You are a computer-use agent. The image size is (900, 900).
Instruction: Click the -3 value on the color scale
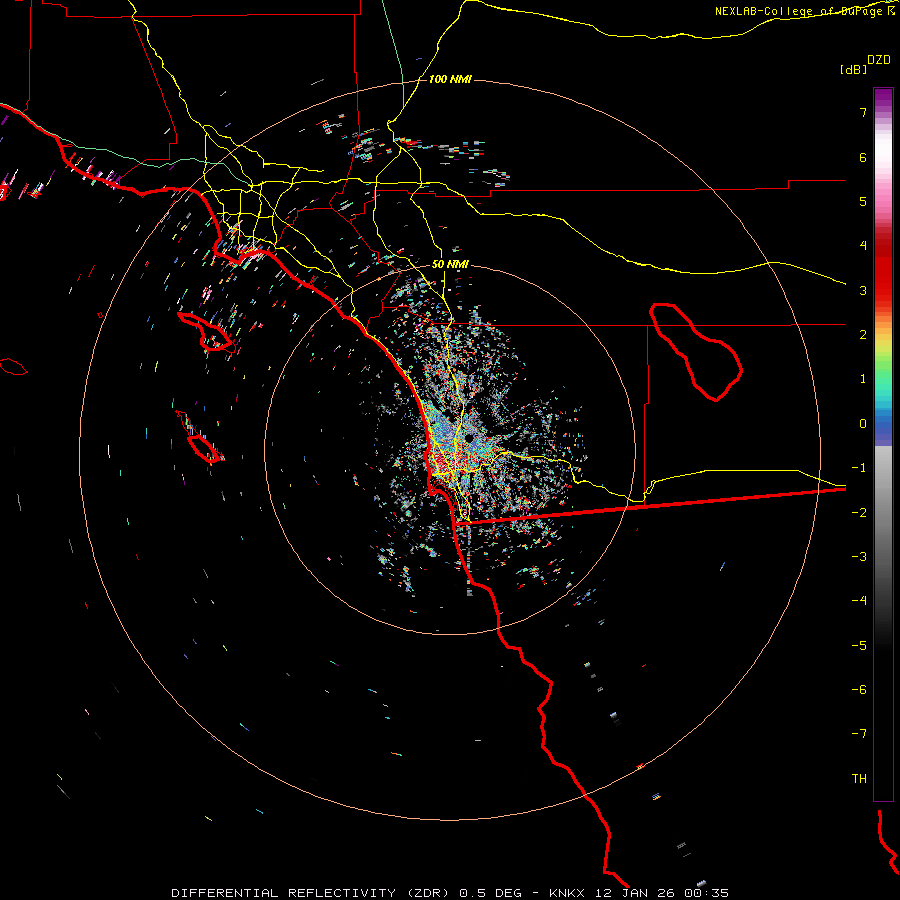click(859, 556)
